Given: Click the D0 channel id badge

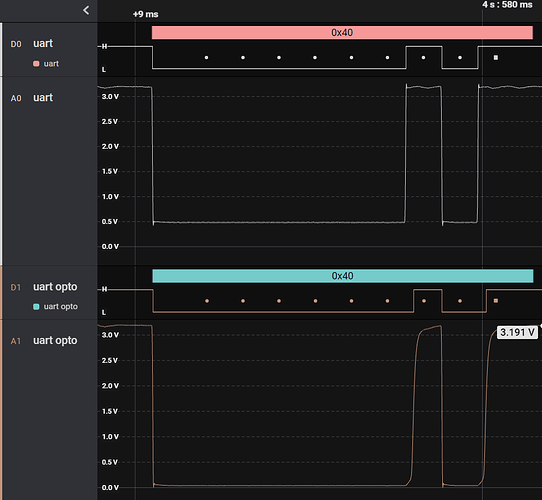Looking at the screenshot, I should 16,44.
